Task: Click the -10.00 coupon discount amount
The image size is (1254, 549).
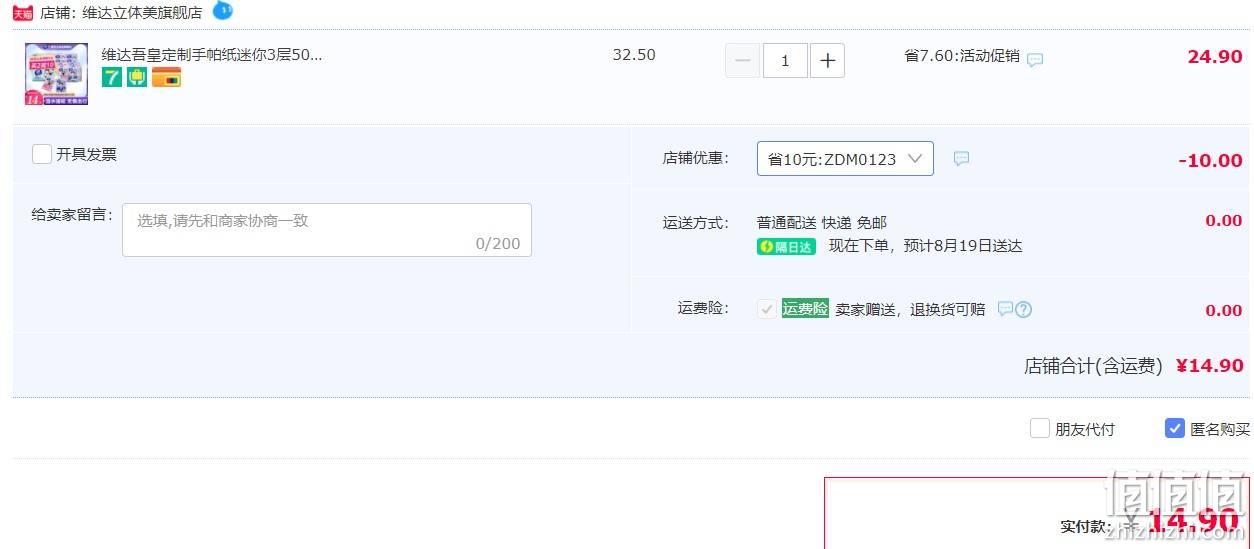Action: [x=1210, y=161]
